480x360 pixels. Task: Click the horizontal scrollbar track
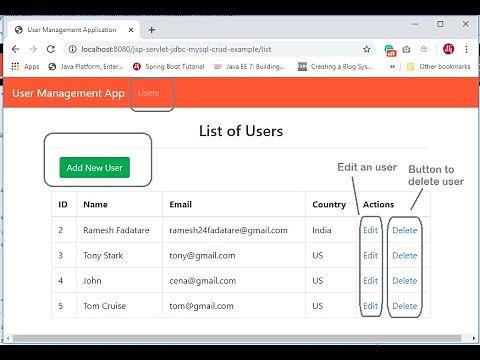237,338
